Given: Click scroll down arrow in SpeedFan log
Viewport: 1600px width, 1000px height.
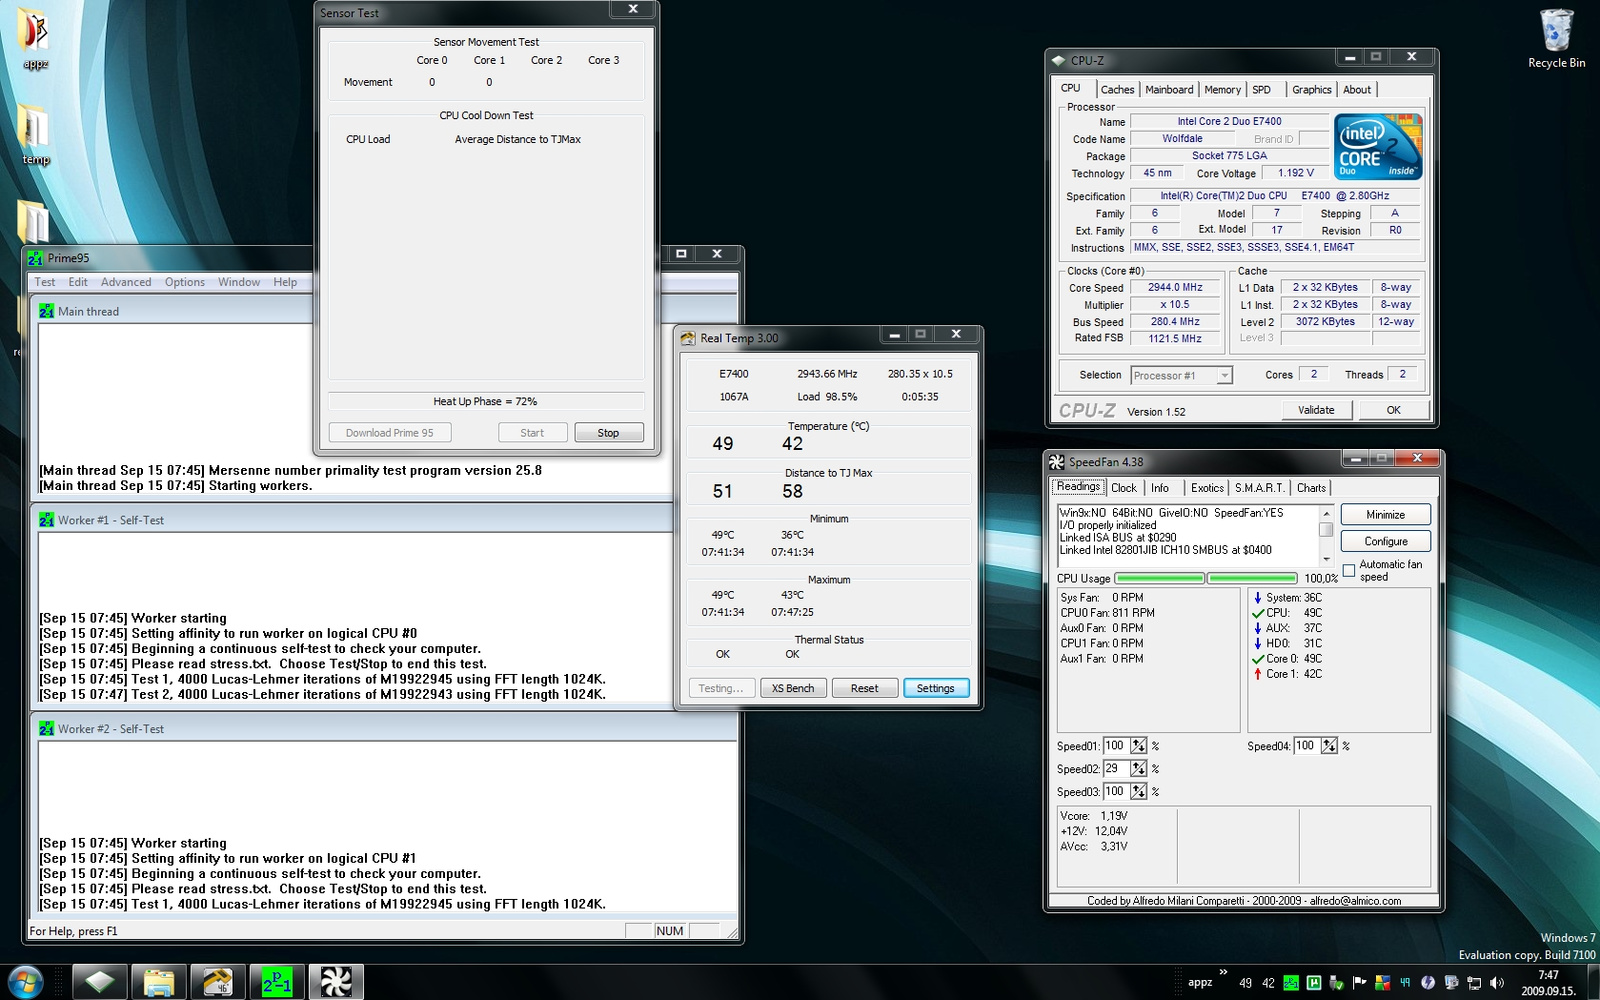Looking at the screenshot, I should (x=1326, y=559).
